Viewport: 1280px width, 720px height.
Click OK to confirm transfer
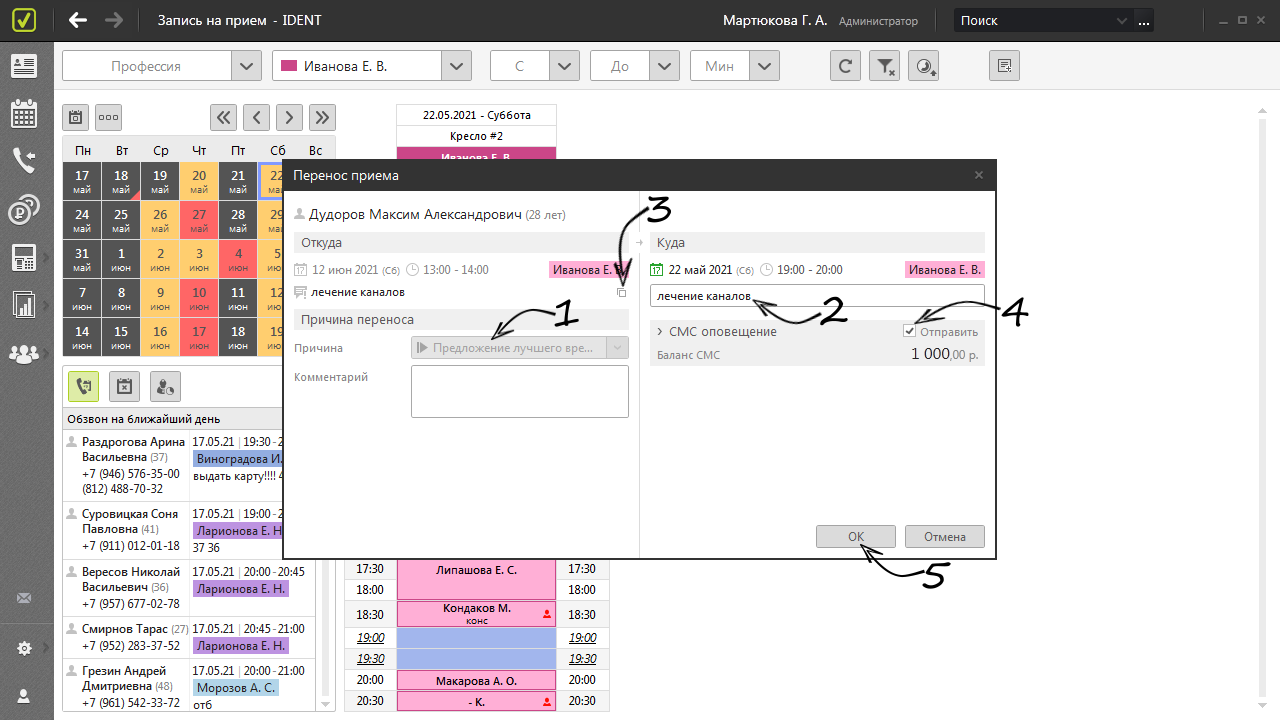pyautogui.click(x=856, y=537)
